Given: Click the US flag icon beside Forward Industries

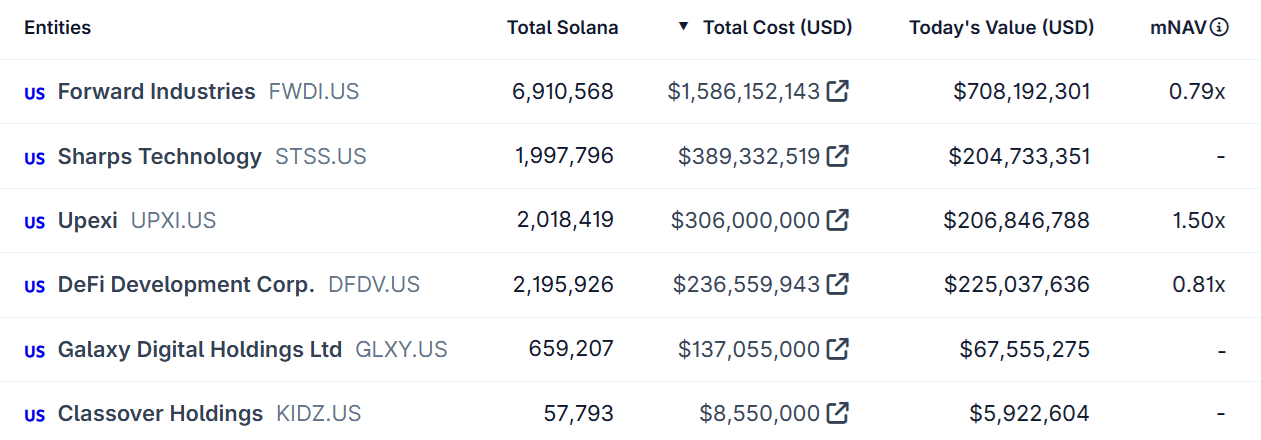Looking at the screenshot, I should point(35,93).
